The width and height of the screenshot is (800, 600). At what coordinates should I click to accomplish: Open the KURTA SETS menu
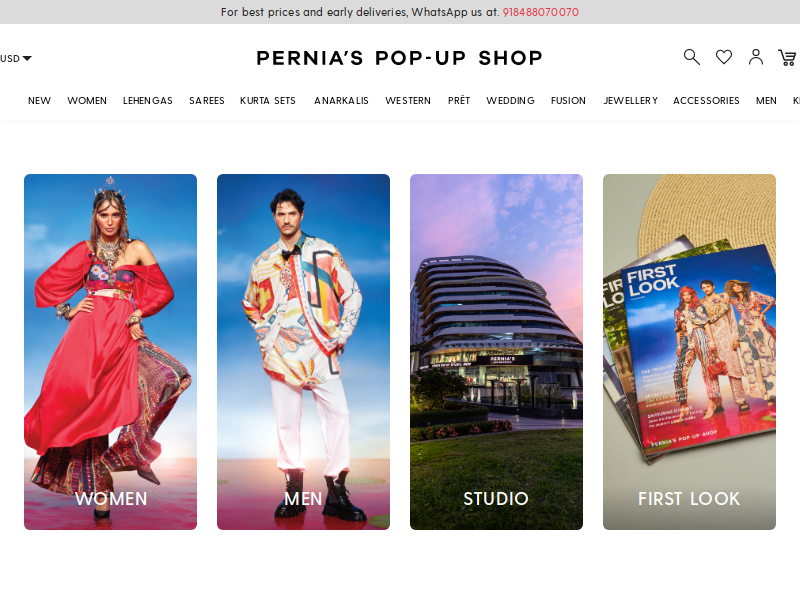click(x=268, y=101)
